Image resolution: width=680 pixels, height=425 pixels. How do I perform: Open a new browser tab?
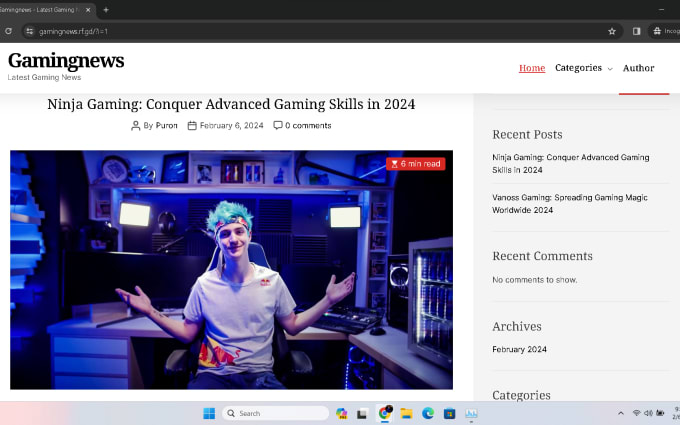click(x=106, y=10)
